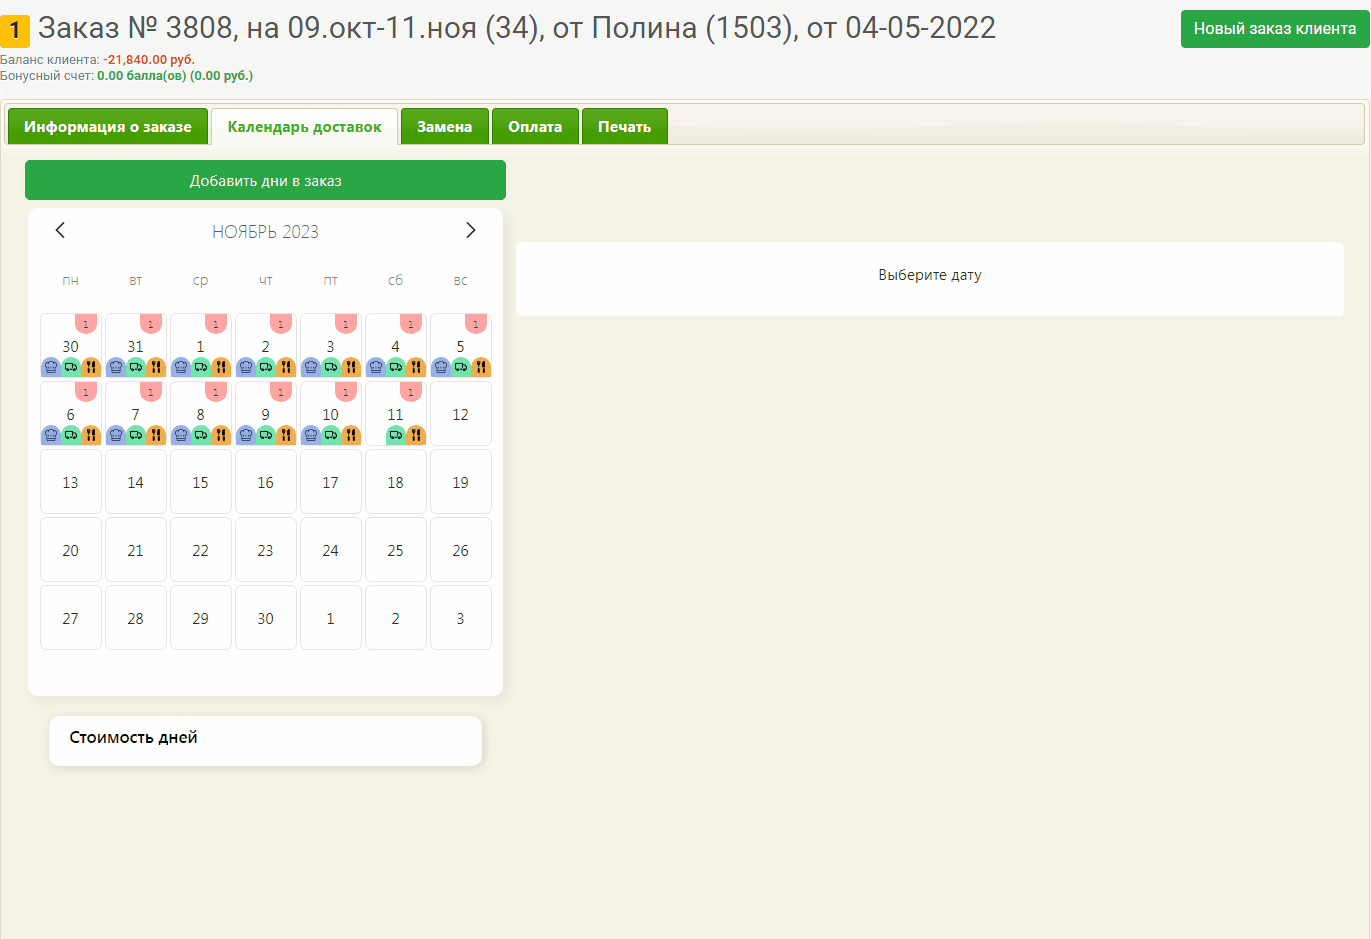Click the Новый заказ клиента button
The image size is (1371, 939).
point(1274,29)
